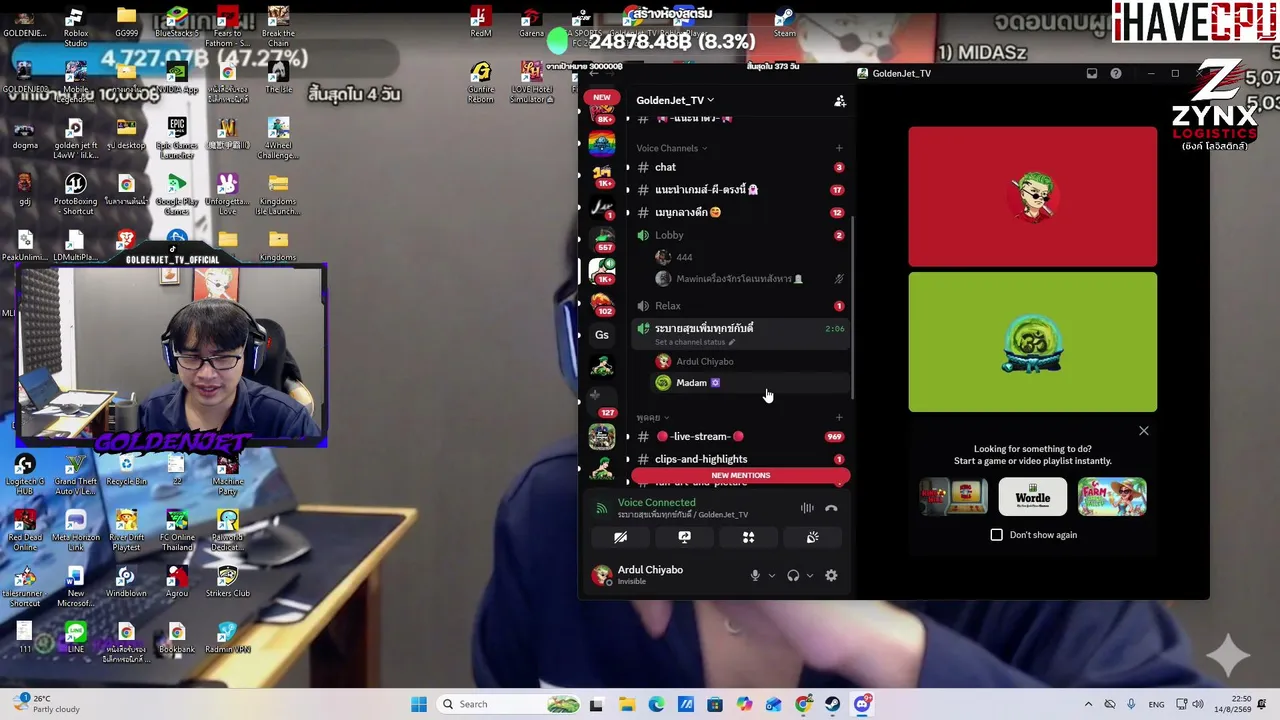Select user Madam in voice channel

750,383
